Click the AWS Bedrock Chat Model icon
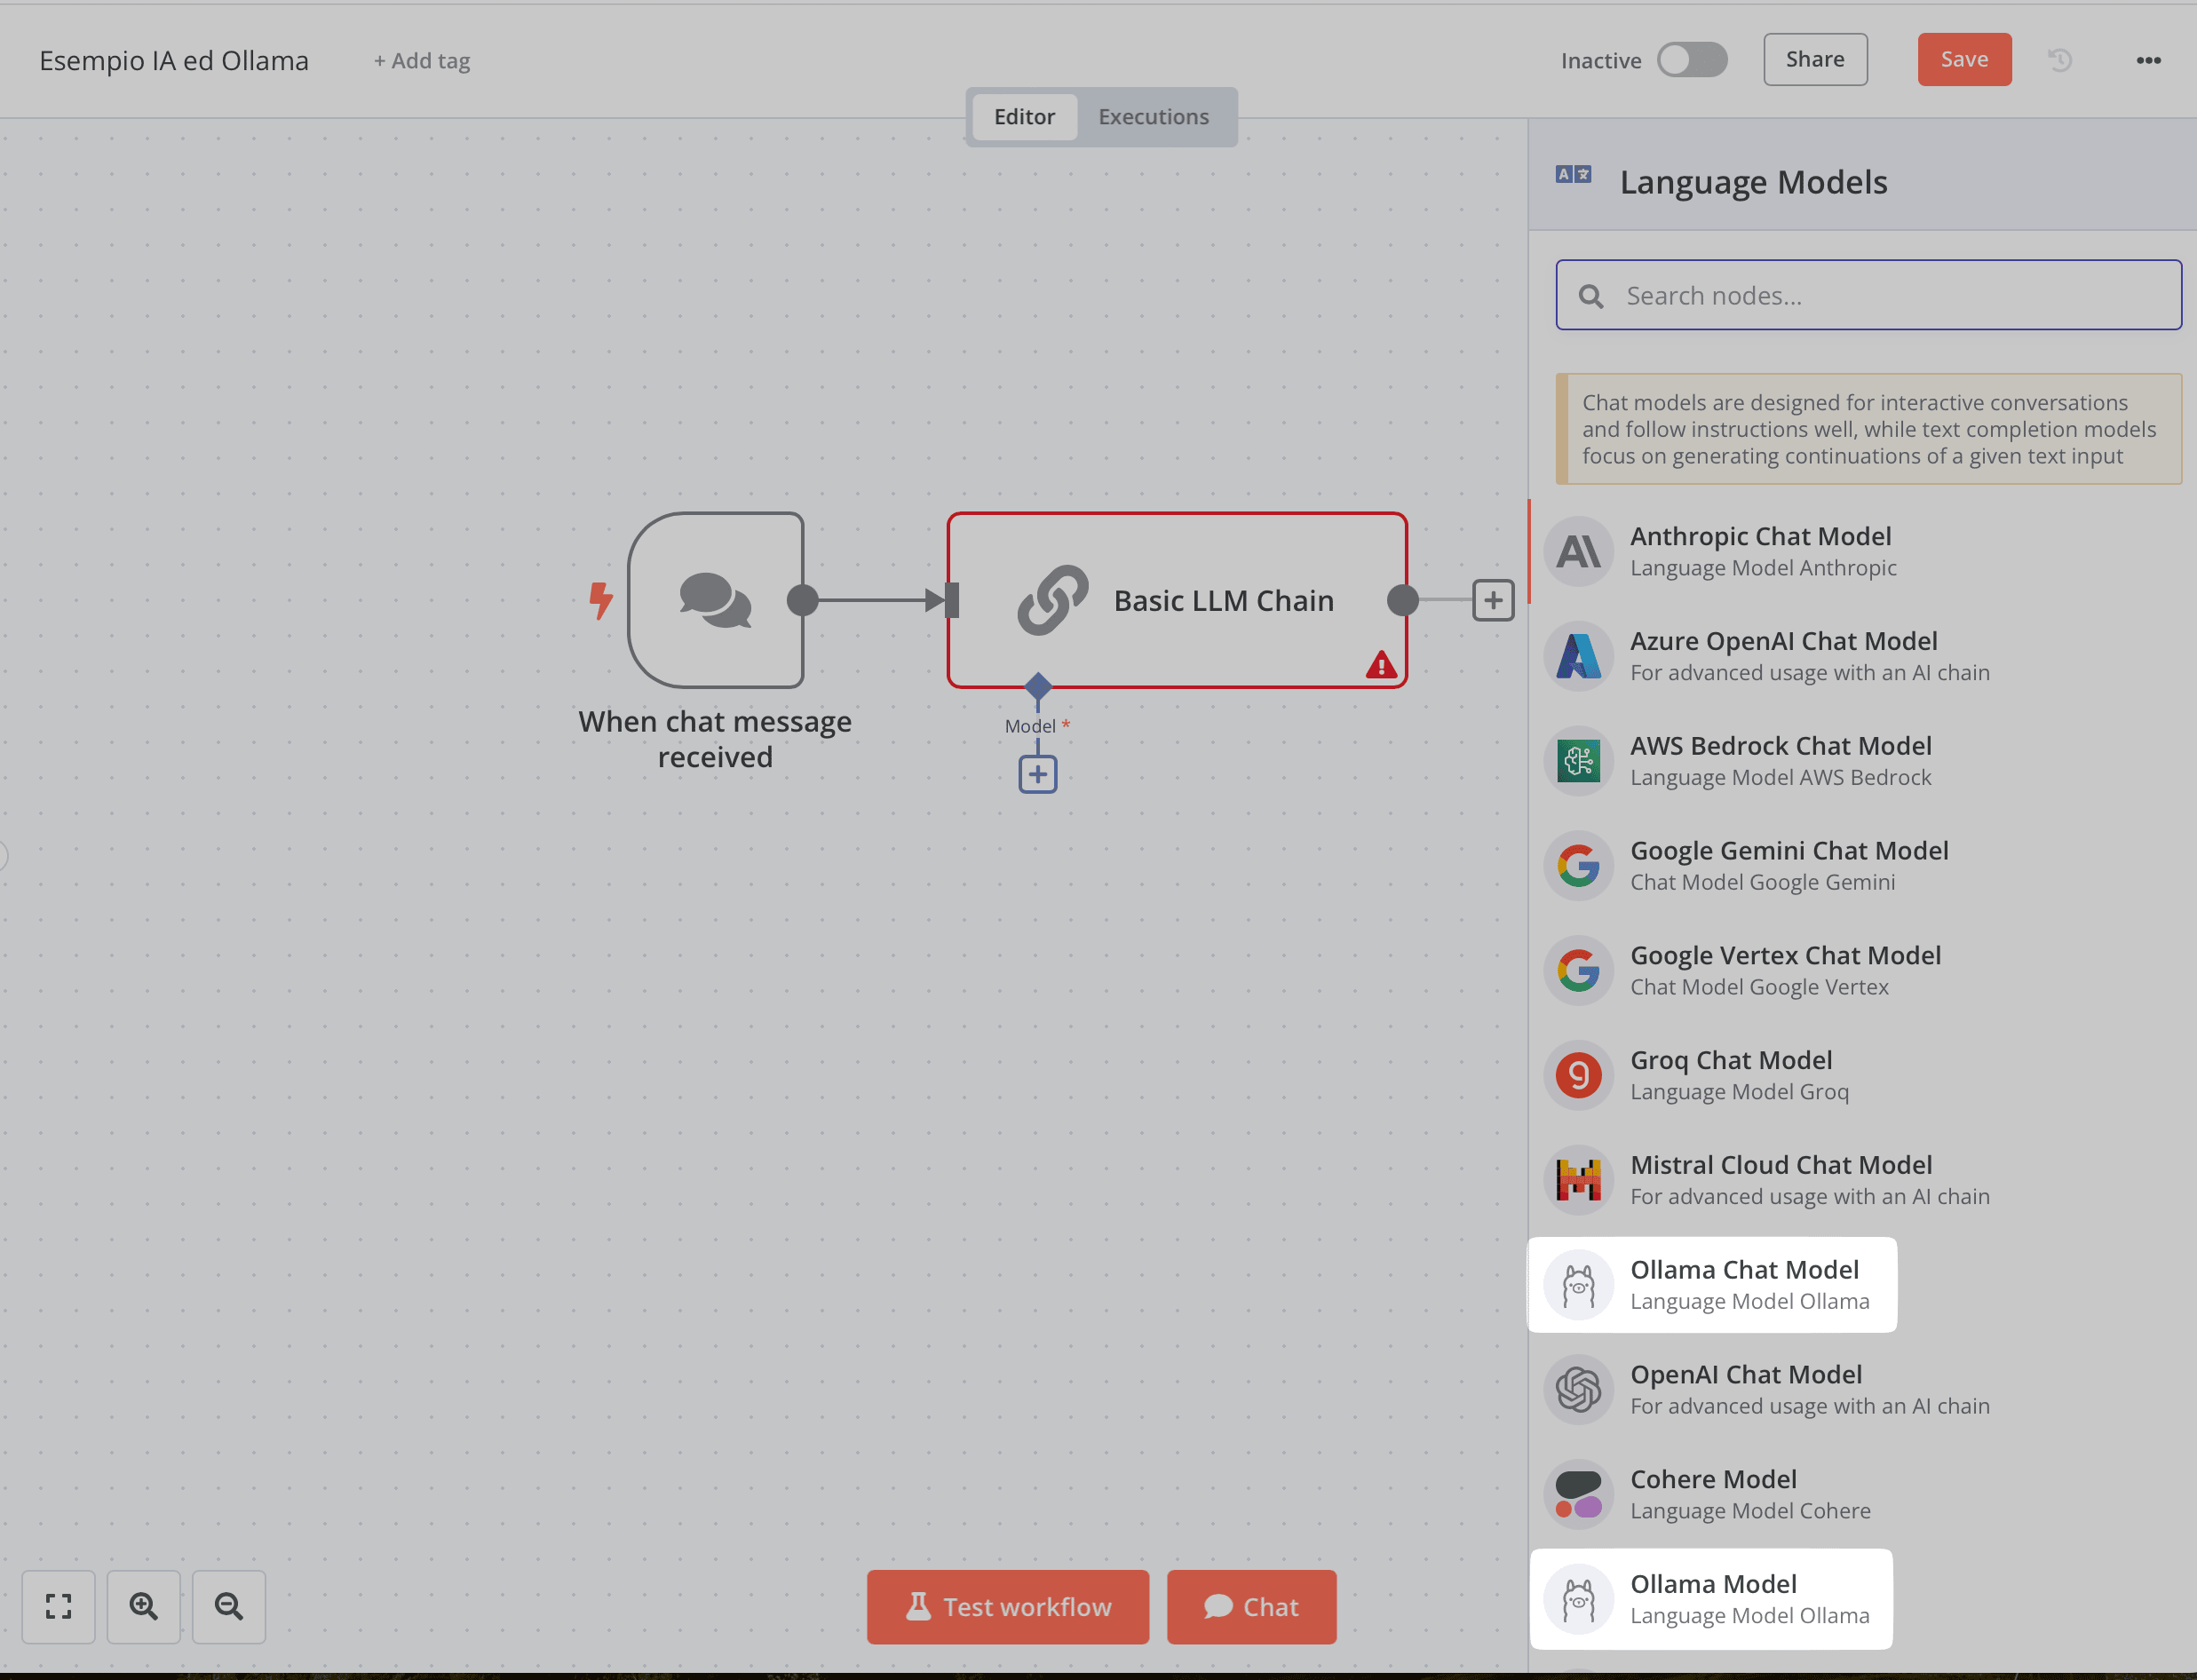 point(1578,761)
